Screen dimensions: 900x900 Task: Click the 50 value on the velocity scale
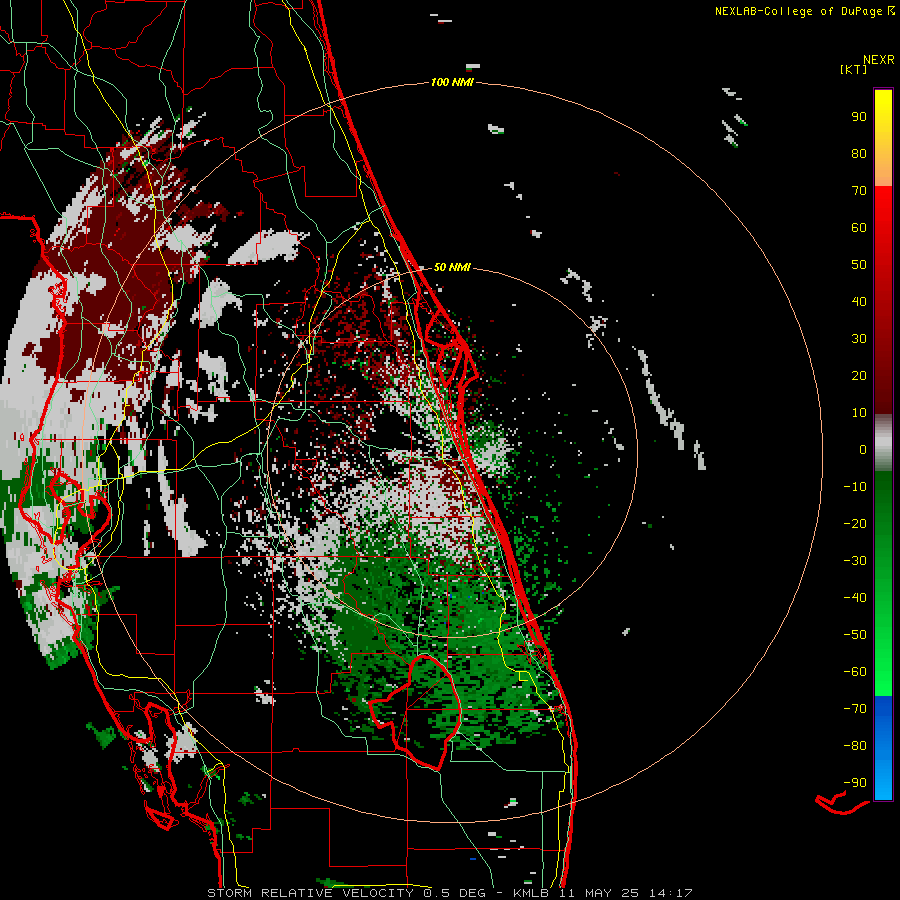pyautogui.click(x=859, y=265)
